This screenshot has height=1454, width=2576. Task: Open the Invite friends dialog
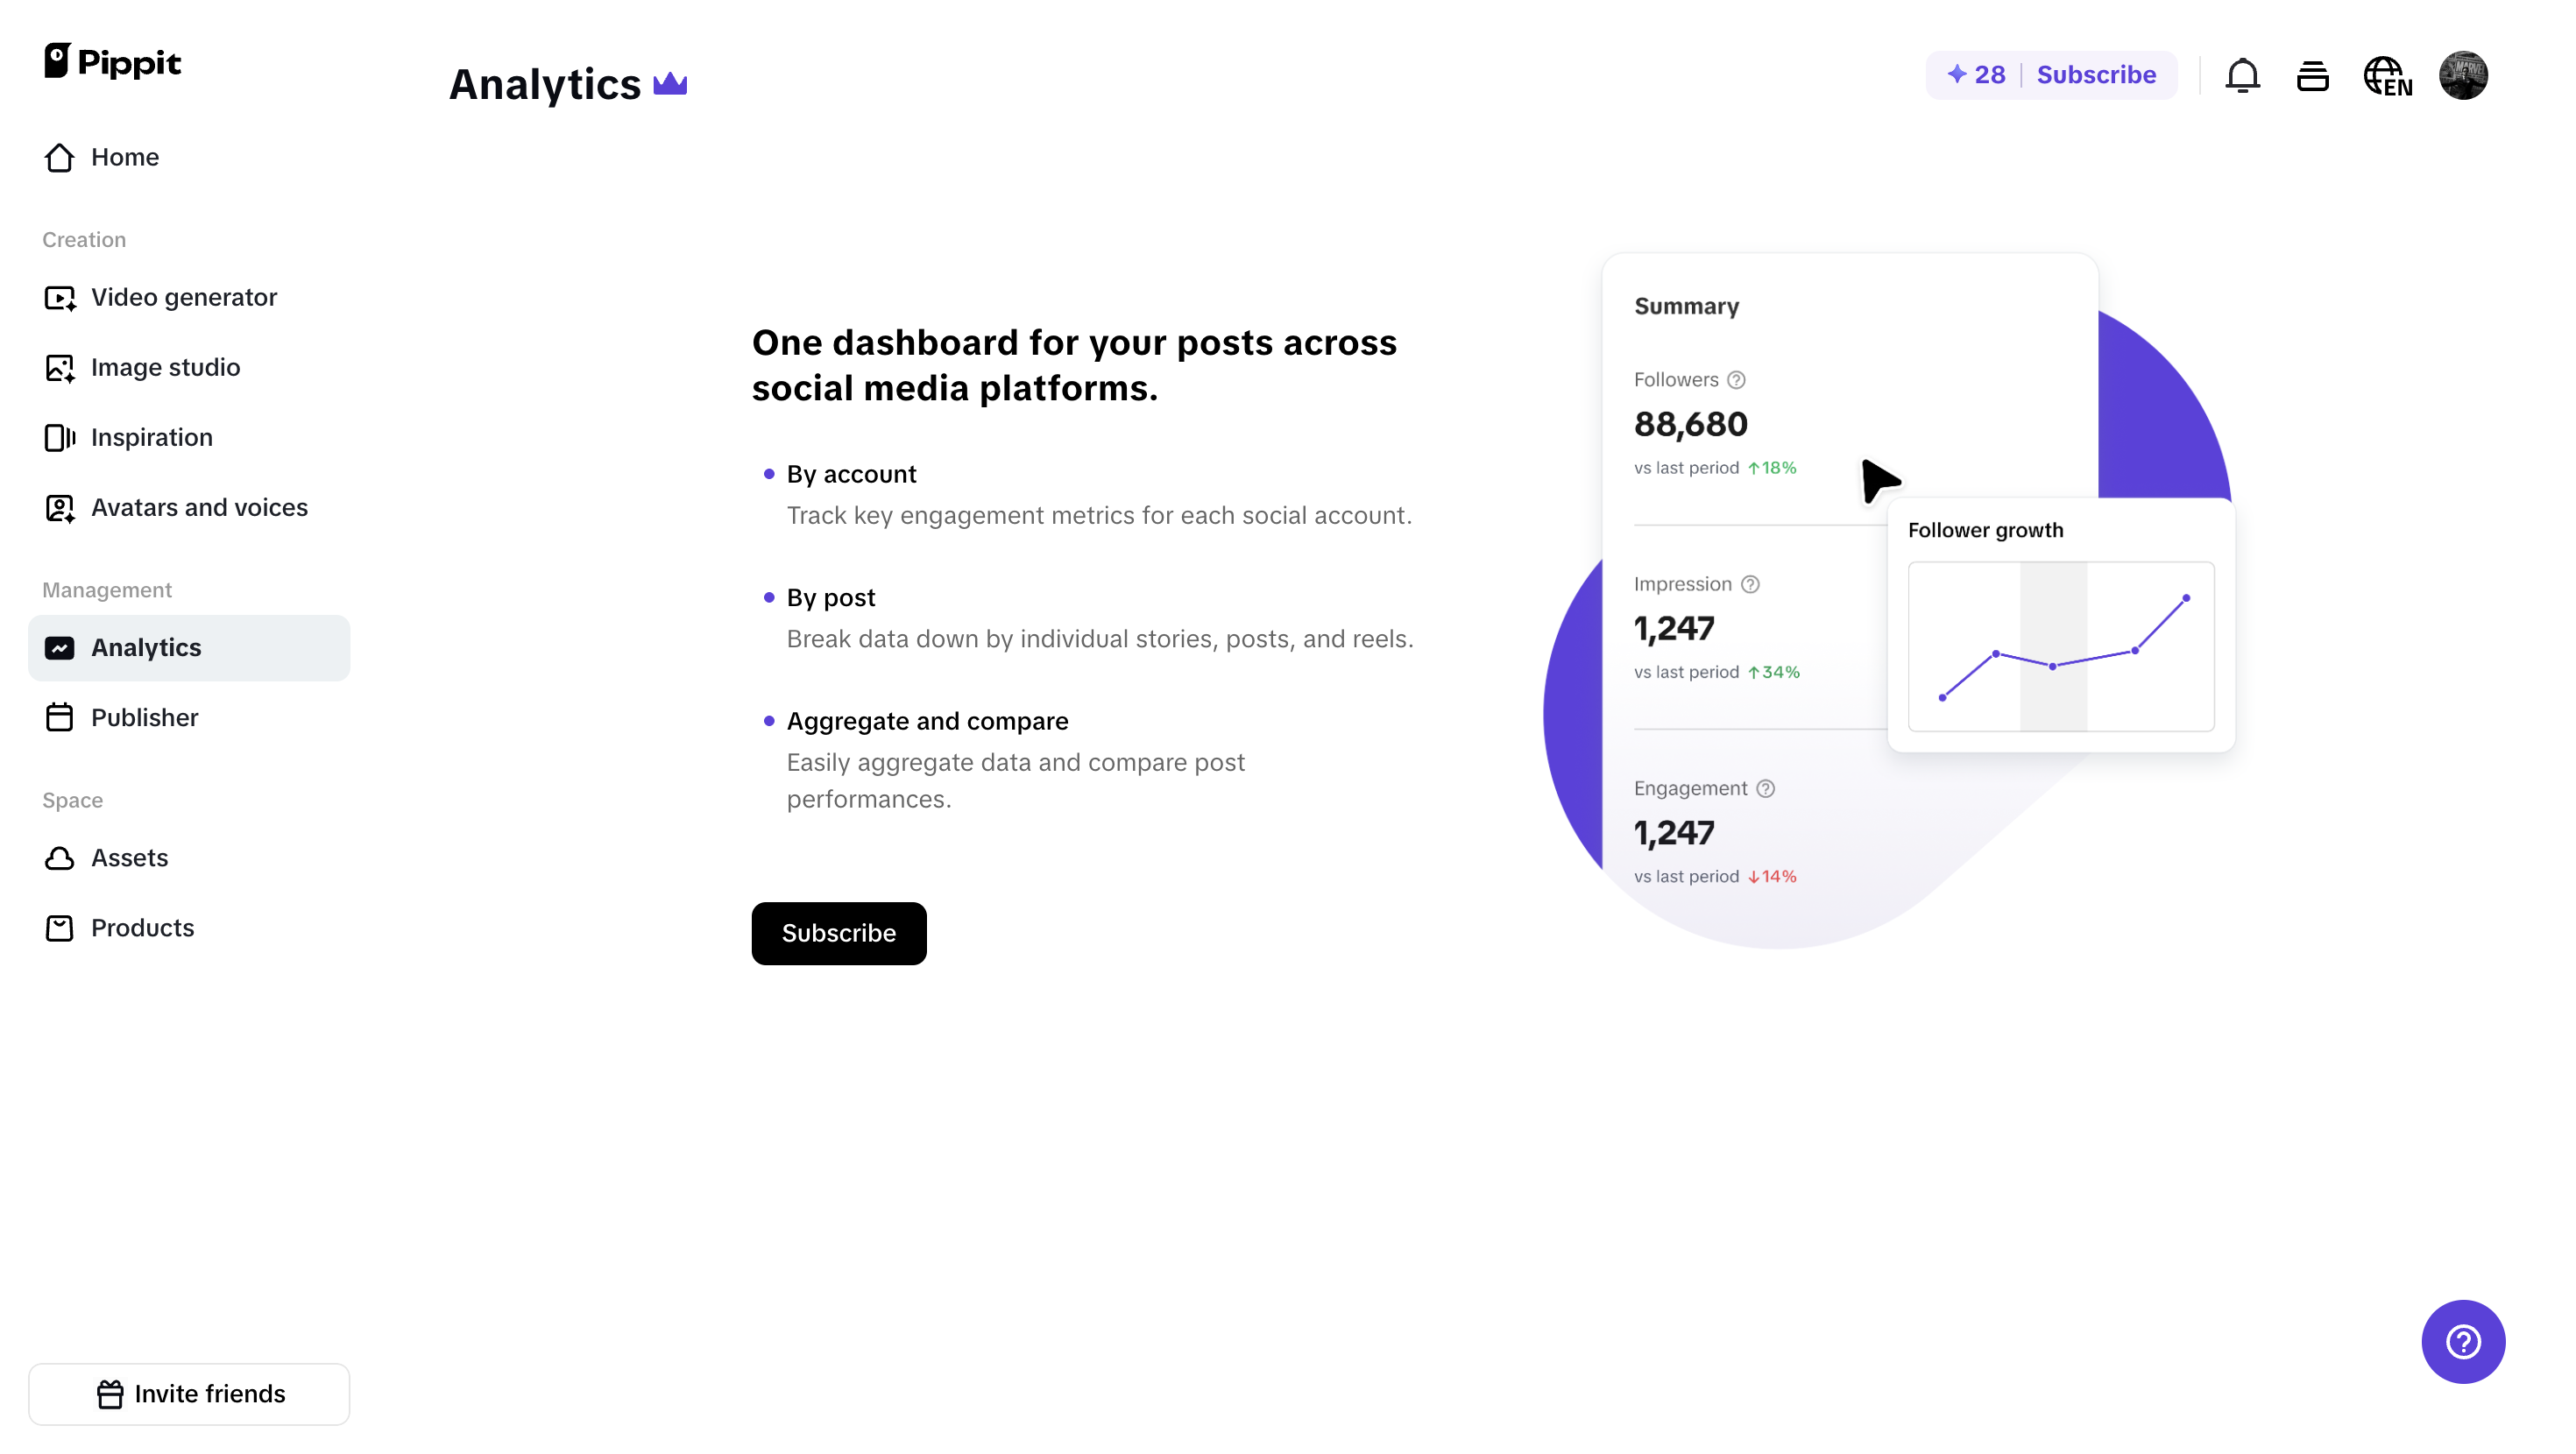[189, 1393]
